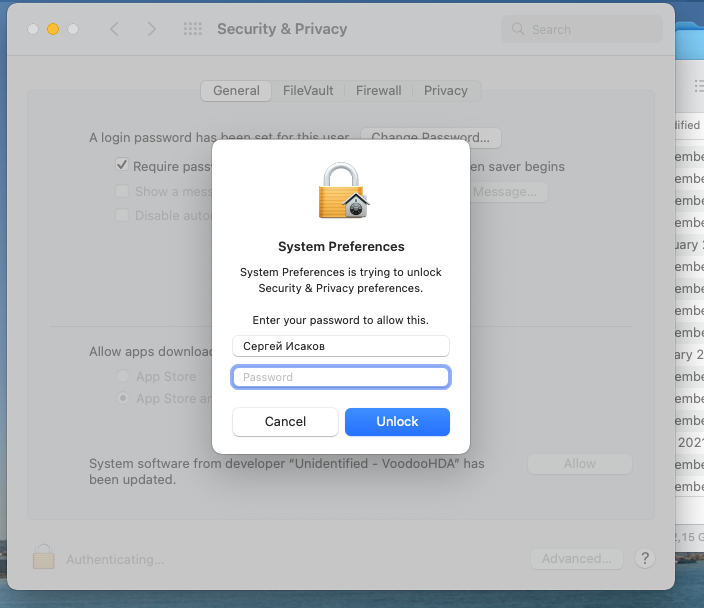Click the Change Password button
The image size is (704, 608).
(x=431, y=137)
